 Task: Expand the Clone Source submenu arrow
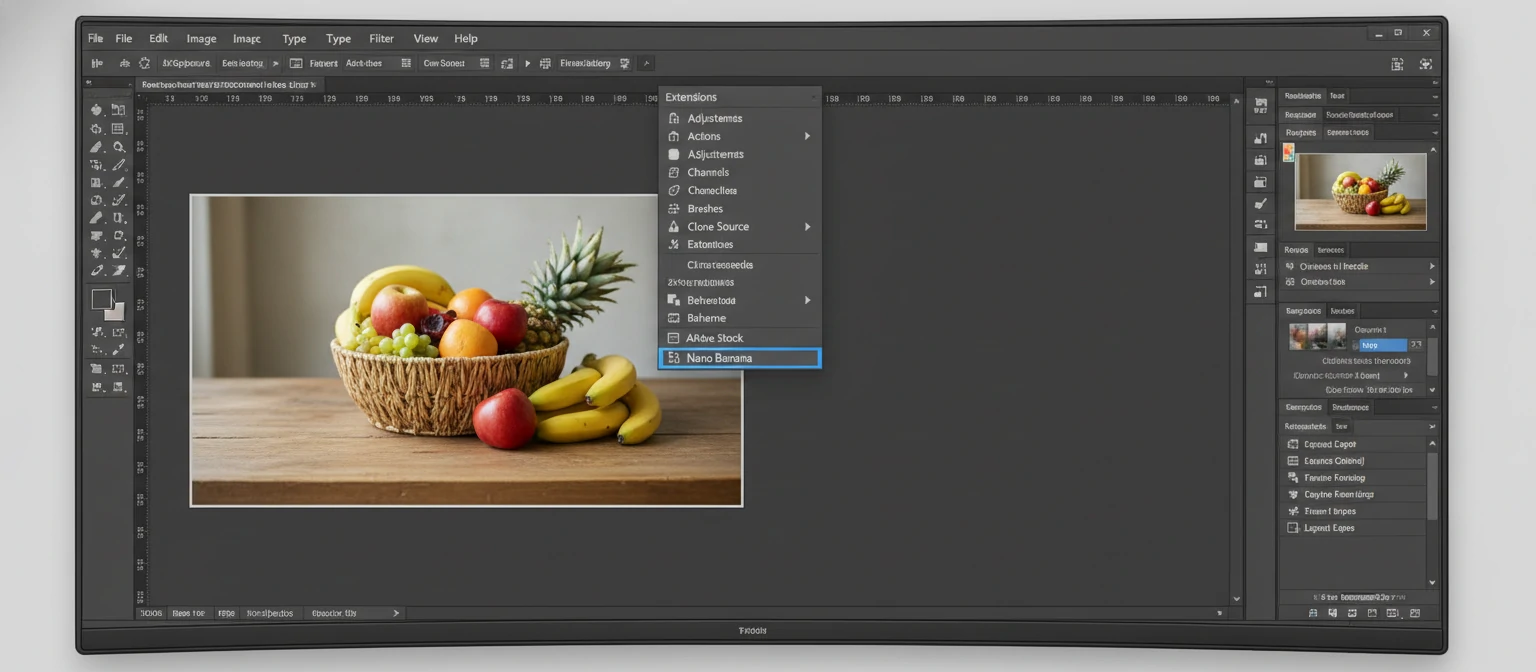pyautogui.click(x=809, y=226)
